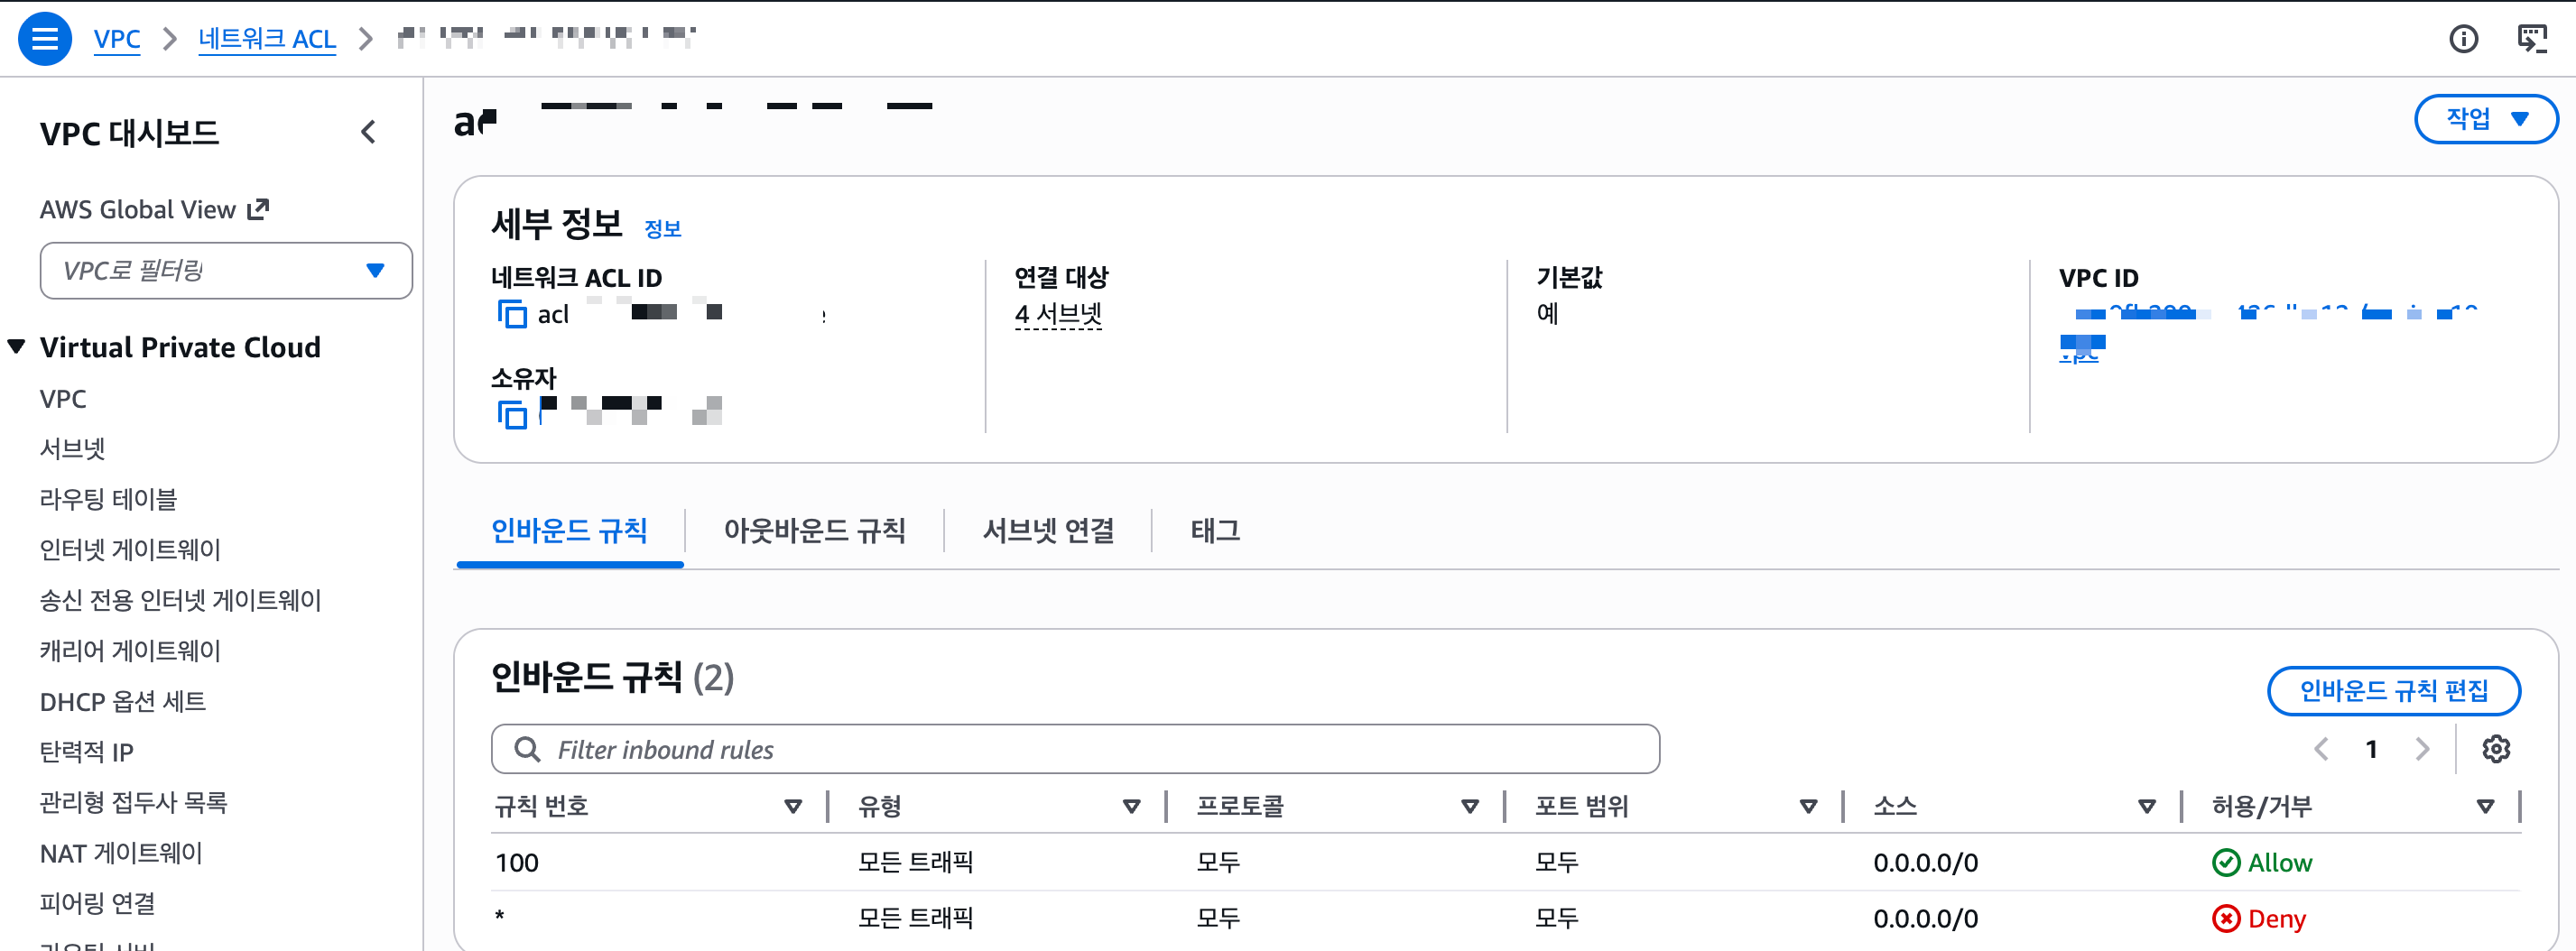
Task: Click the Deny status in the * rule
Action: tap(2259, 918)
